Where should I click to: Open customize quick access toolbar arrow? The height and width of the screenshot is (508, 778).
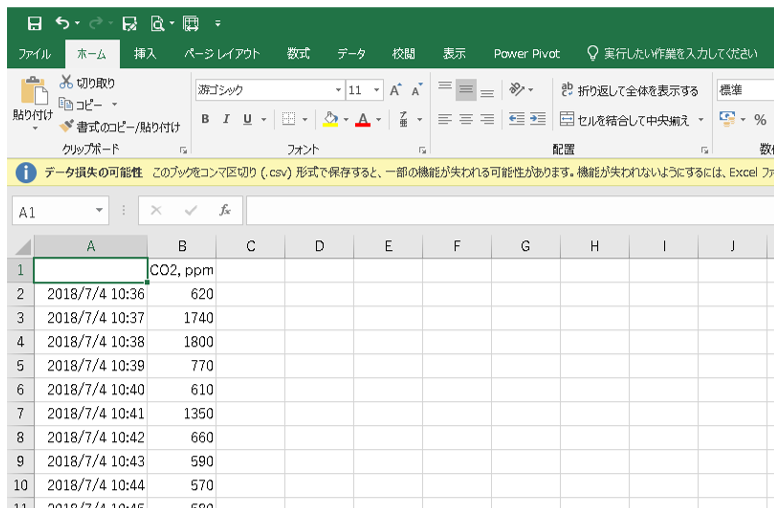pyautogui.click(x=218, y=23)
